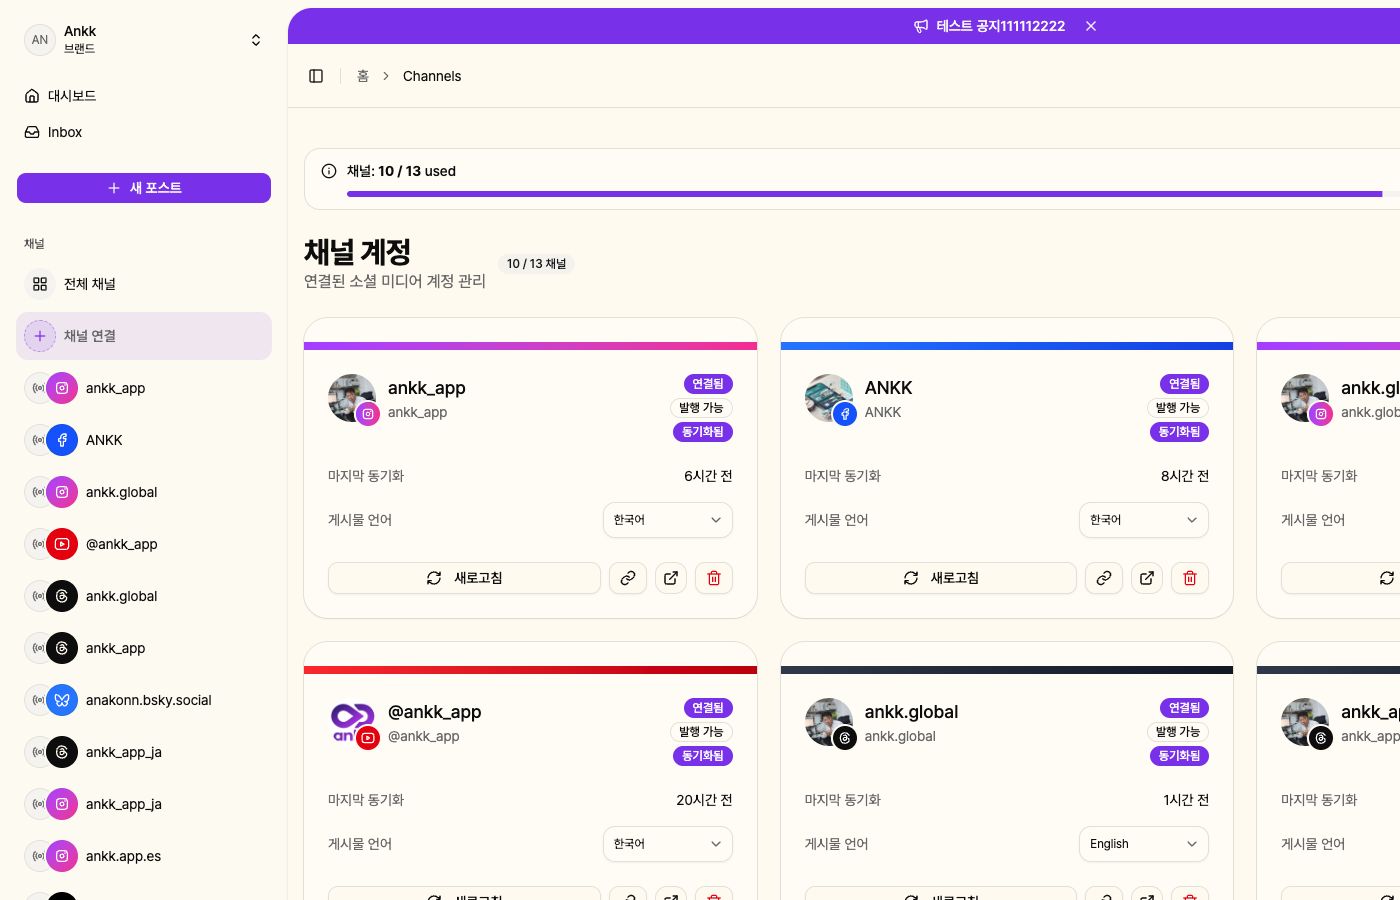The width and height of the screenshot is (1400, 900).
Task: Navigate to 홈 in the breadcrumb
Action: click(x=363, y=76)
